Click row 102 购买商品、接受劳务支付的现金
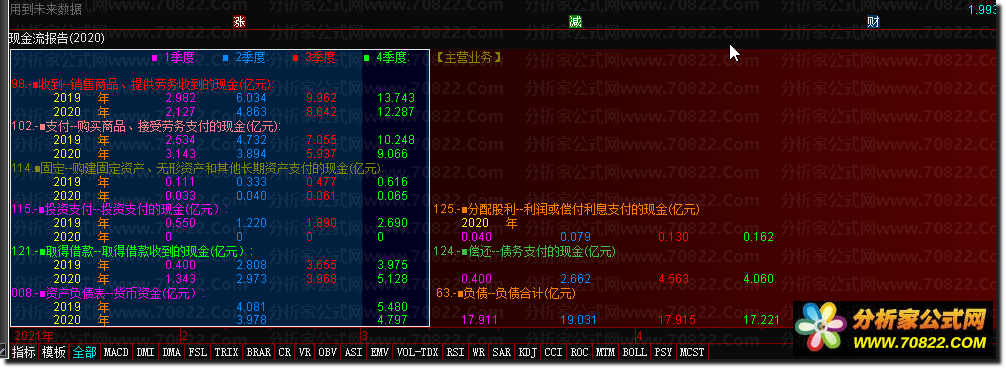The image size is (1006, 368). pos(146,126)
